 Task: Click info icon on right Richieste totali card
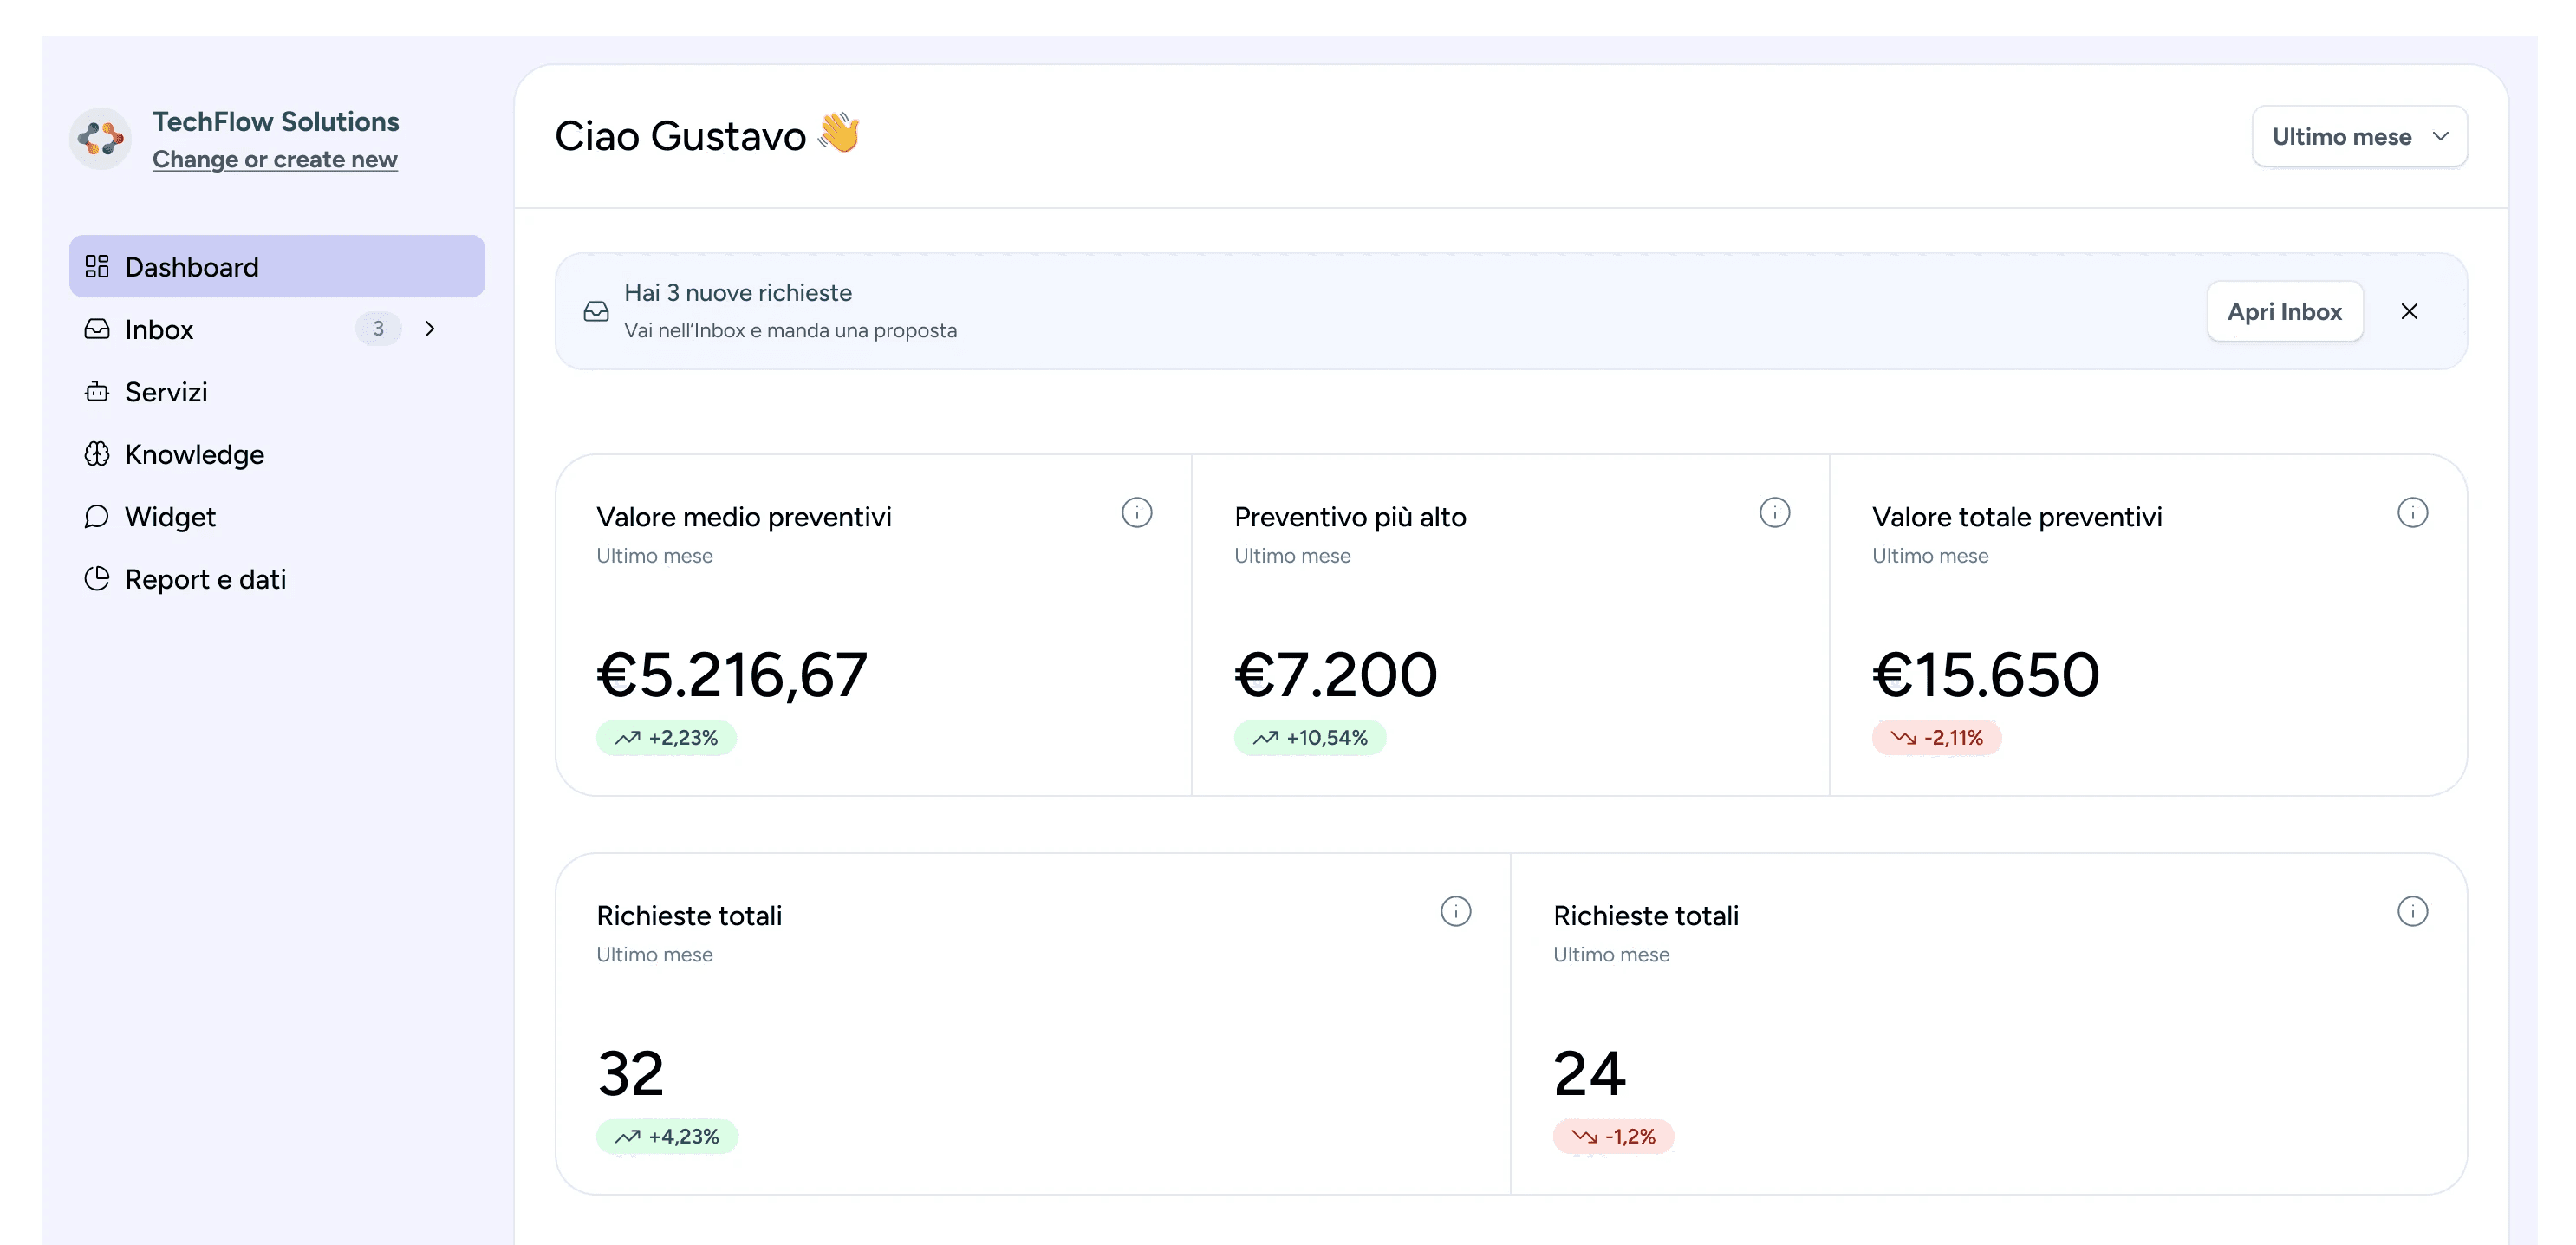pos(2412,912)
